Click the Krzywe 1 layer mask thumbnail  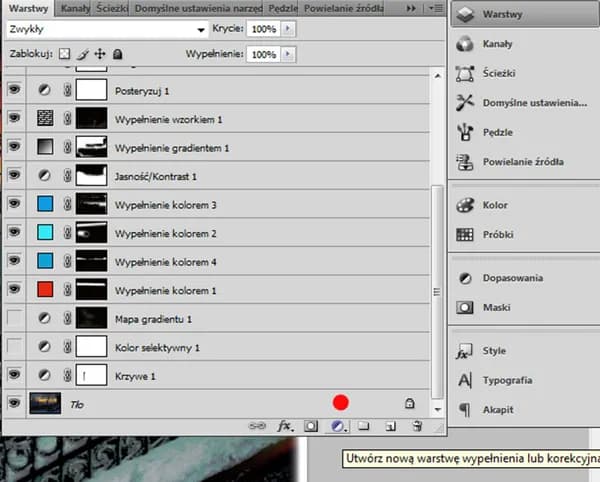tap(91, 375)
